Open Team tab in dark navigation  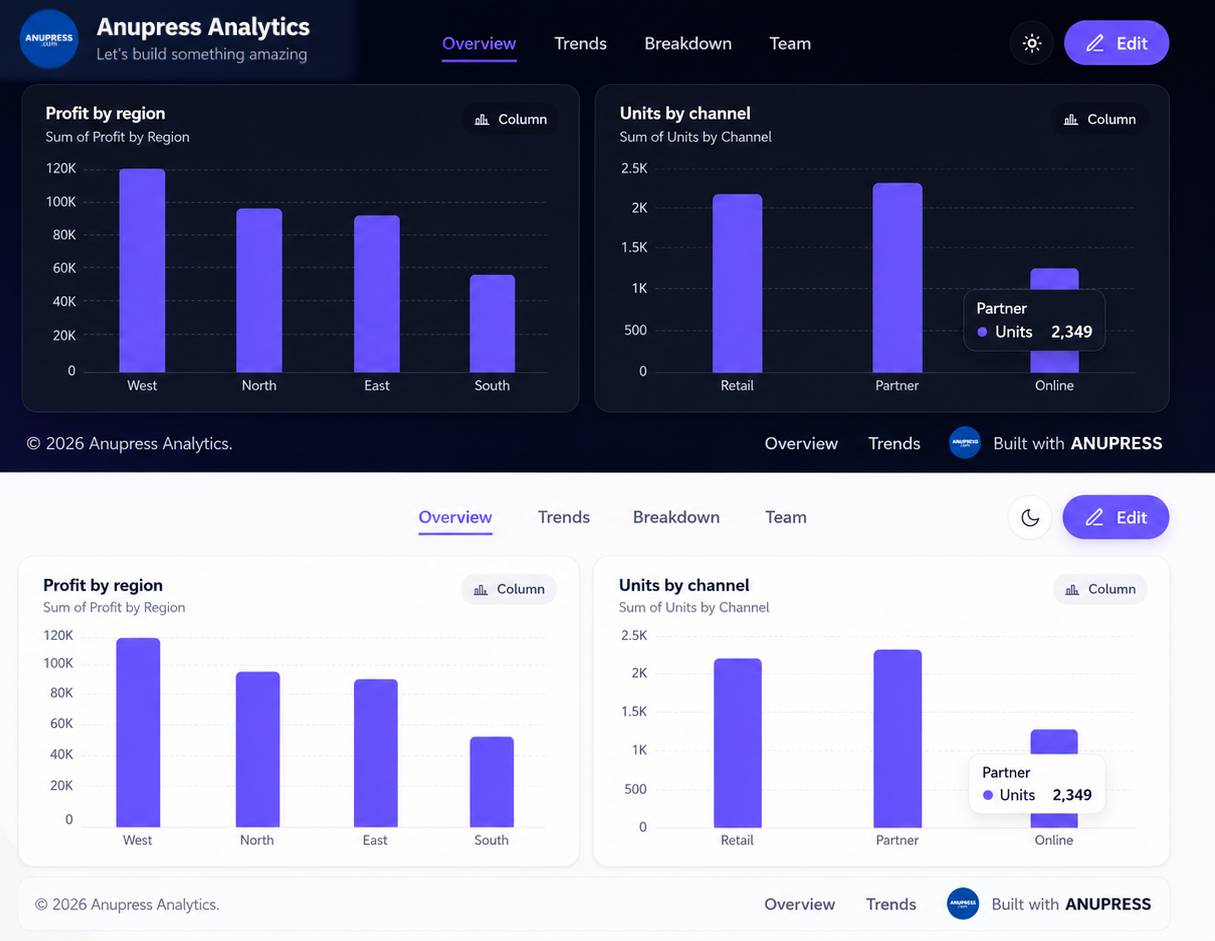pyautogui.click(x=790, y=43)
